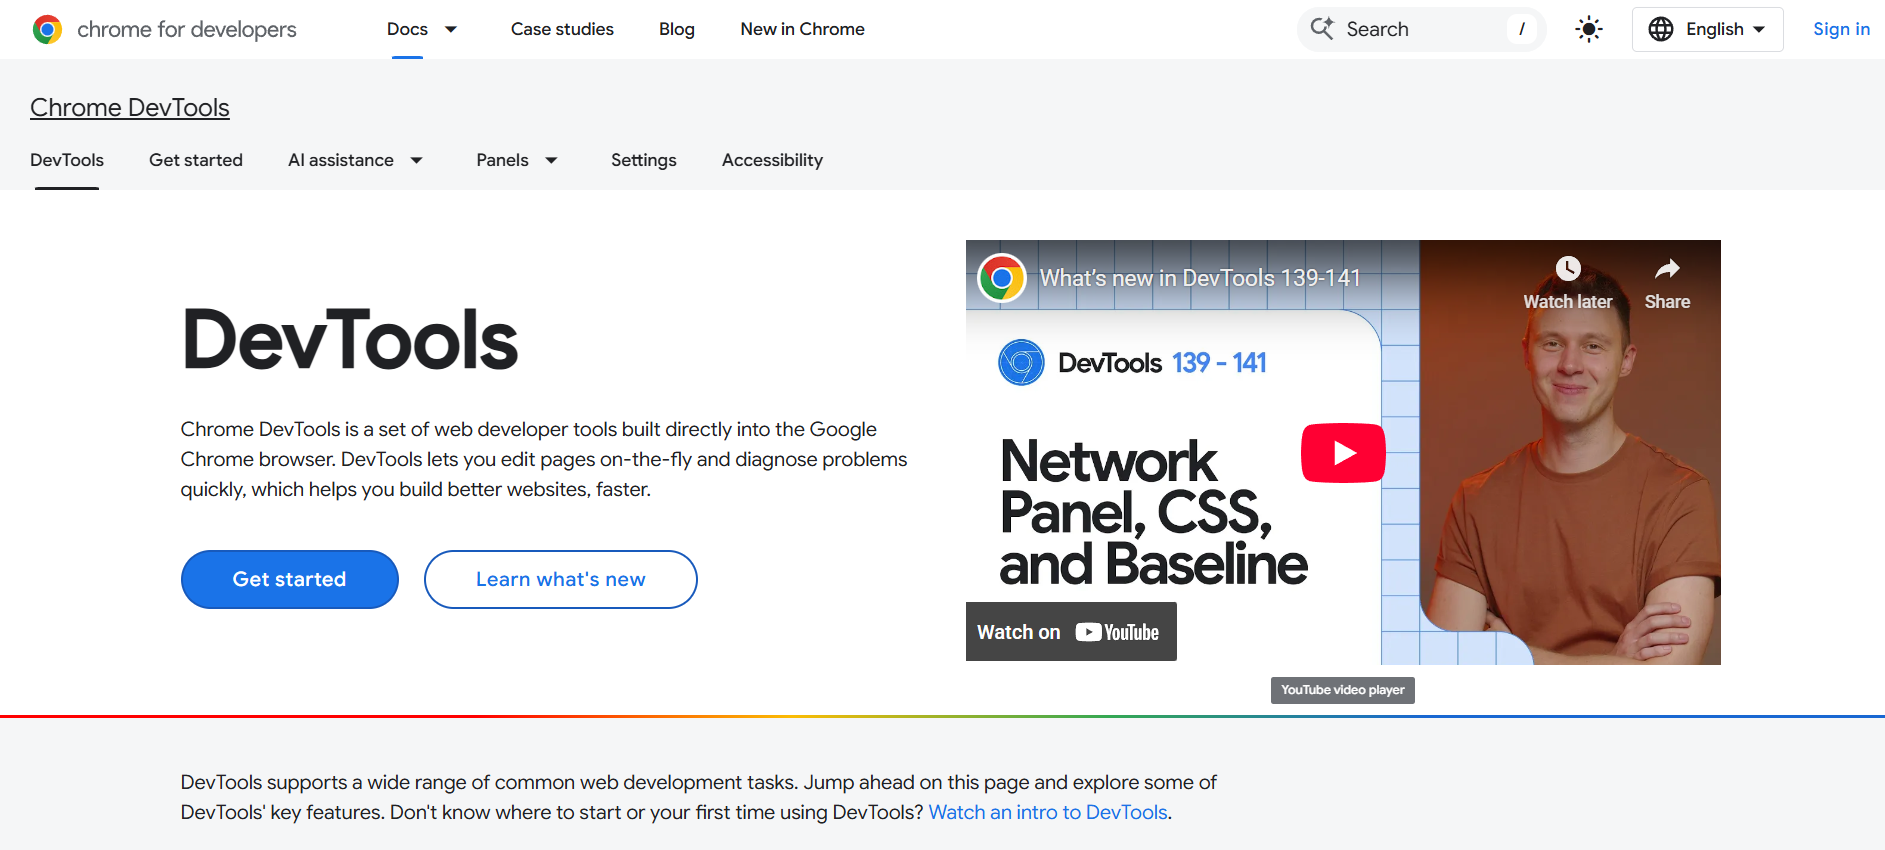The image size is (1885, 850).
Task: Click Learn what's new button
Action: [x=560, y=579]
